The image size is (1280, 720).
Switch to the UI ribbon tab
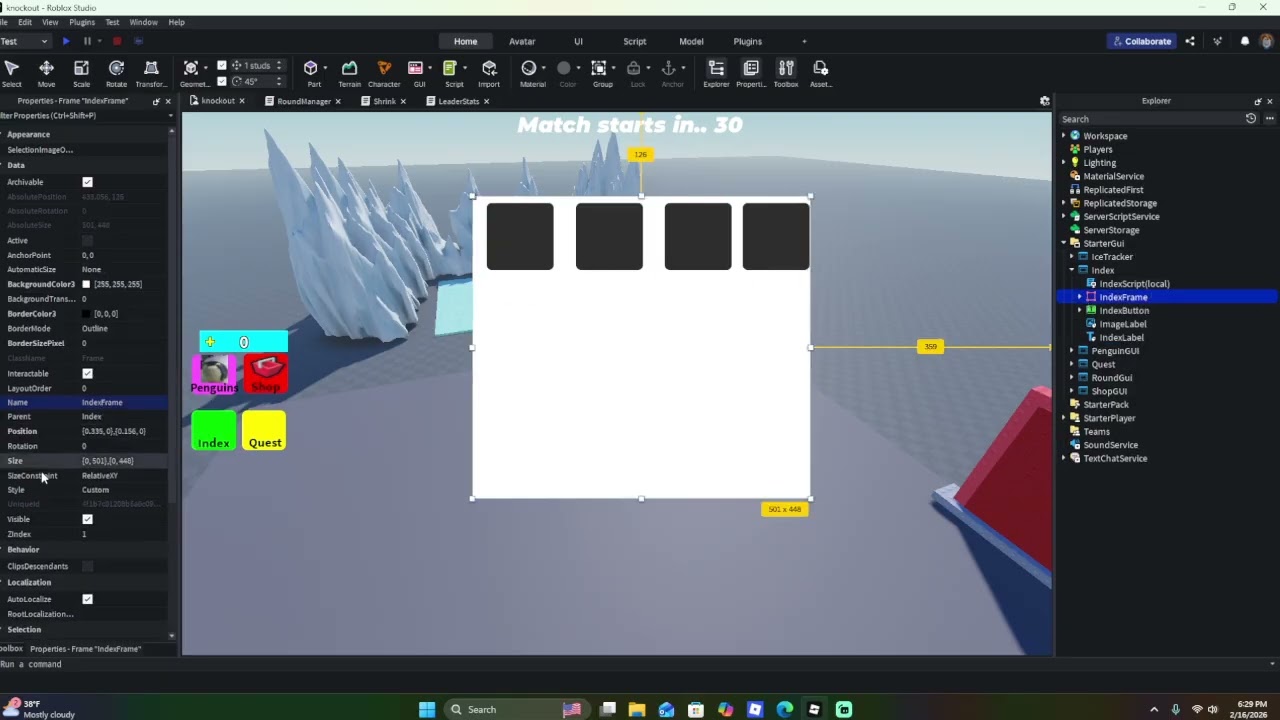tap(578, 41)
